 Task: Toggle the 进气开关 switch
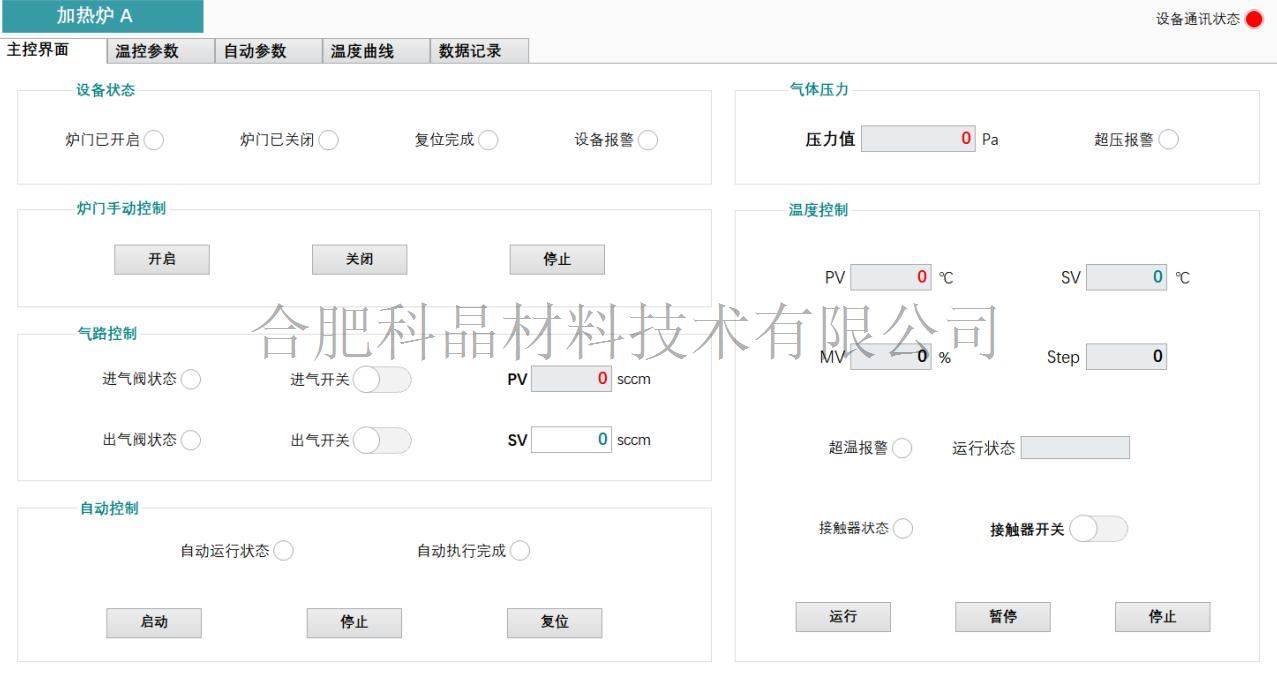point(382,380)
